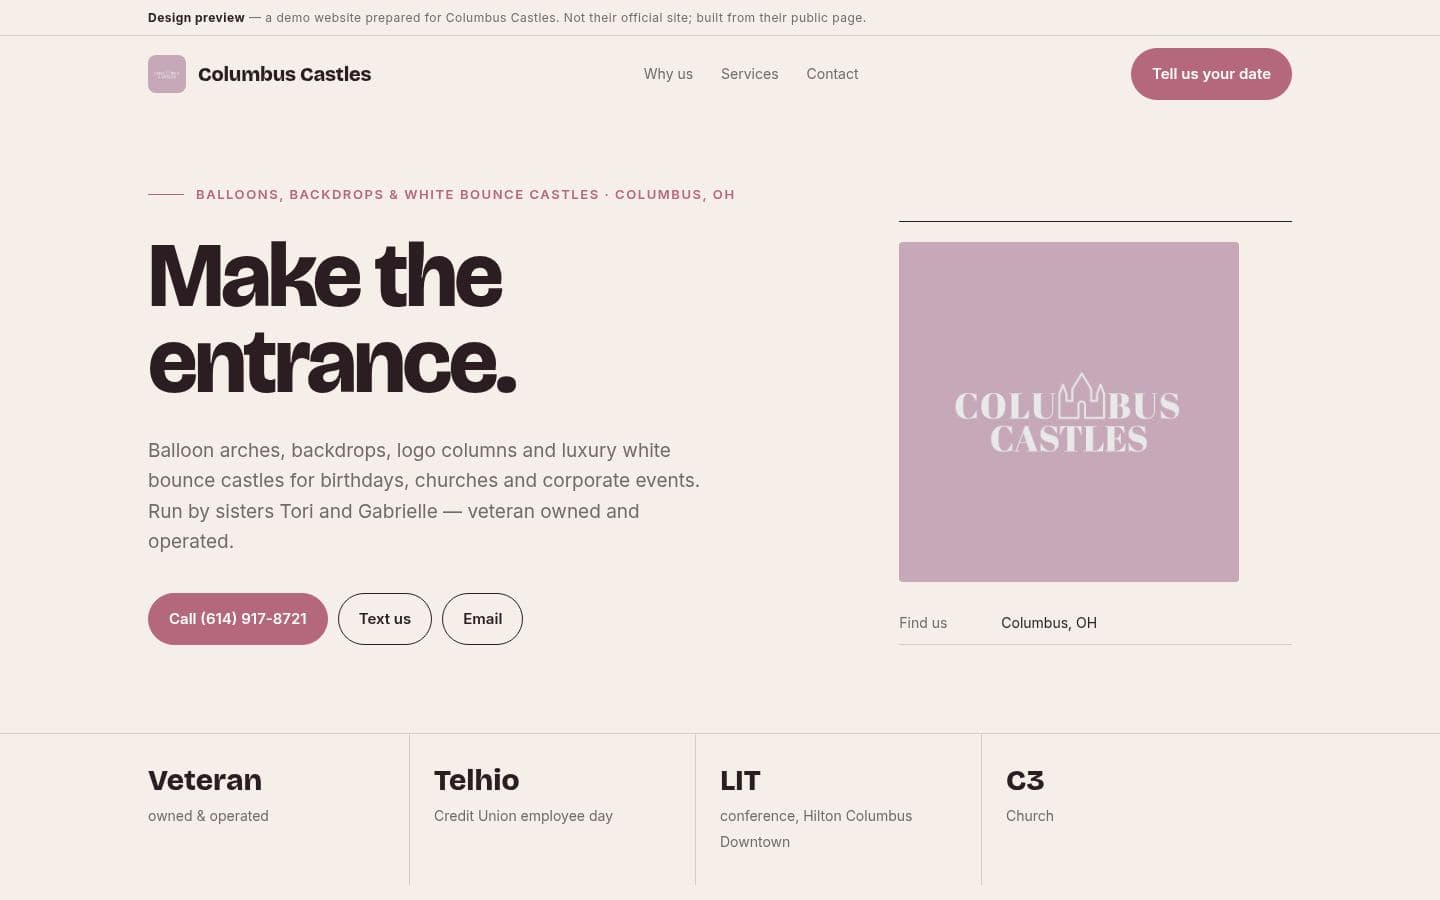Click the 'Make the entrance.' headline

pos(332,318)
